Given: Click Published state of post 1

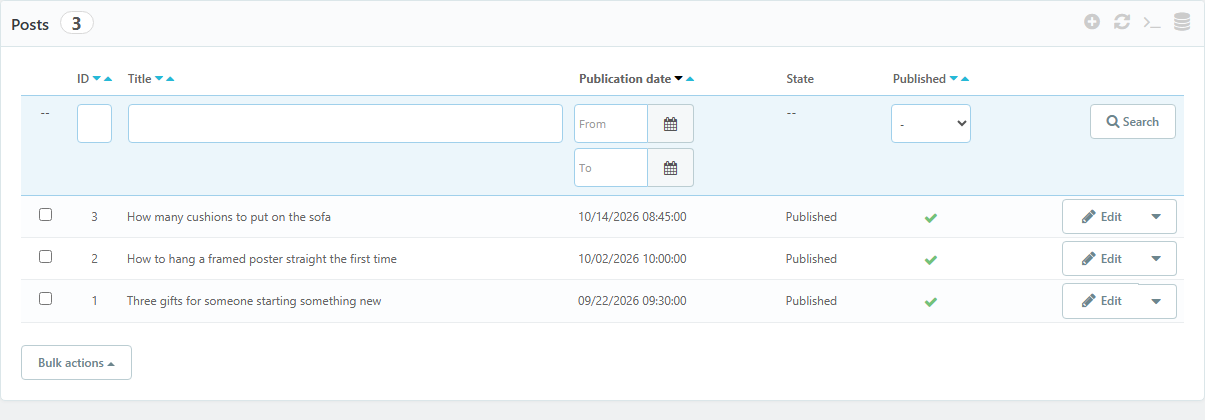Looking at the screenshot, I should pos(811,301).
